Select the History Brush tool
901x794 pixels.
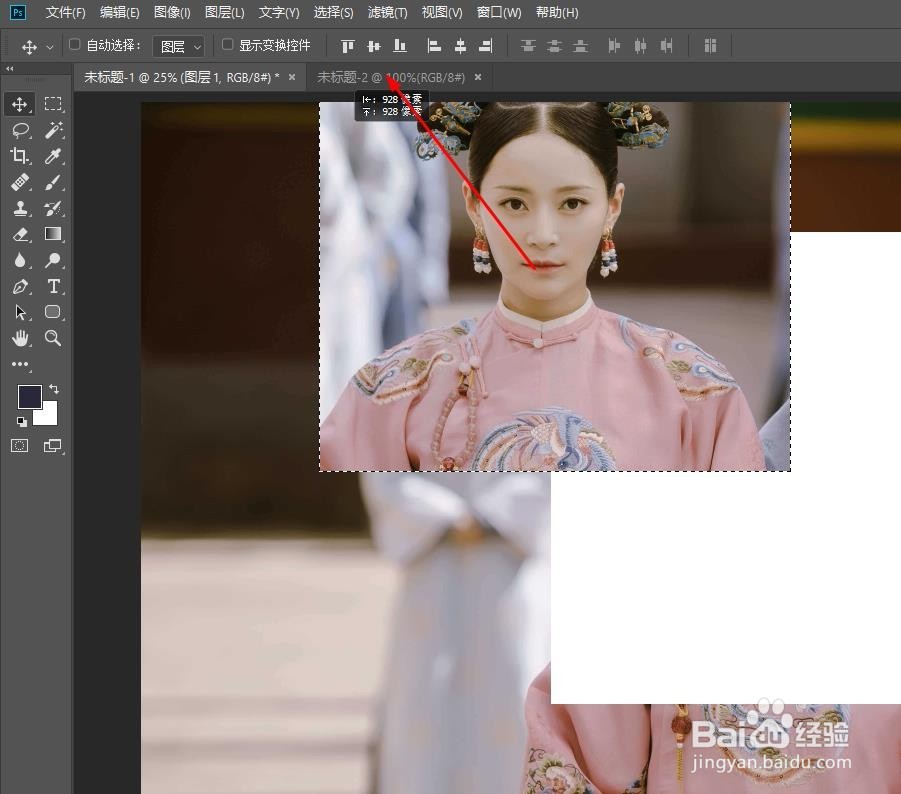[53, 208]
